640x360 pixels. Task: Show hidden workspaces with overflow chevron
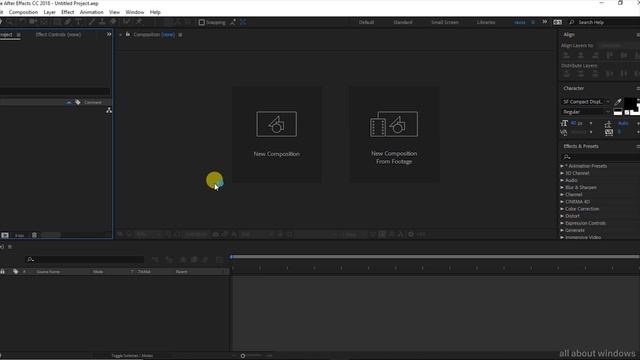[x=544, y=22]
